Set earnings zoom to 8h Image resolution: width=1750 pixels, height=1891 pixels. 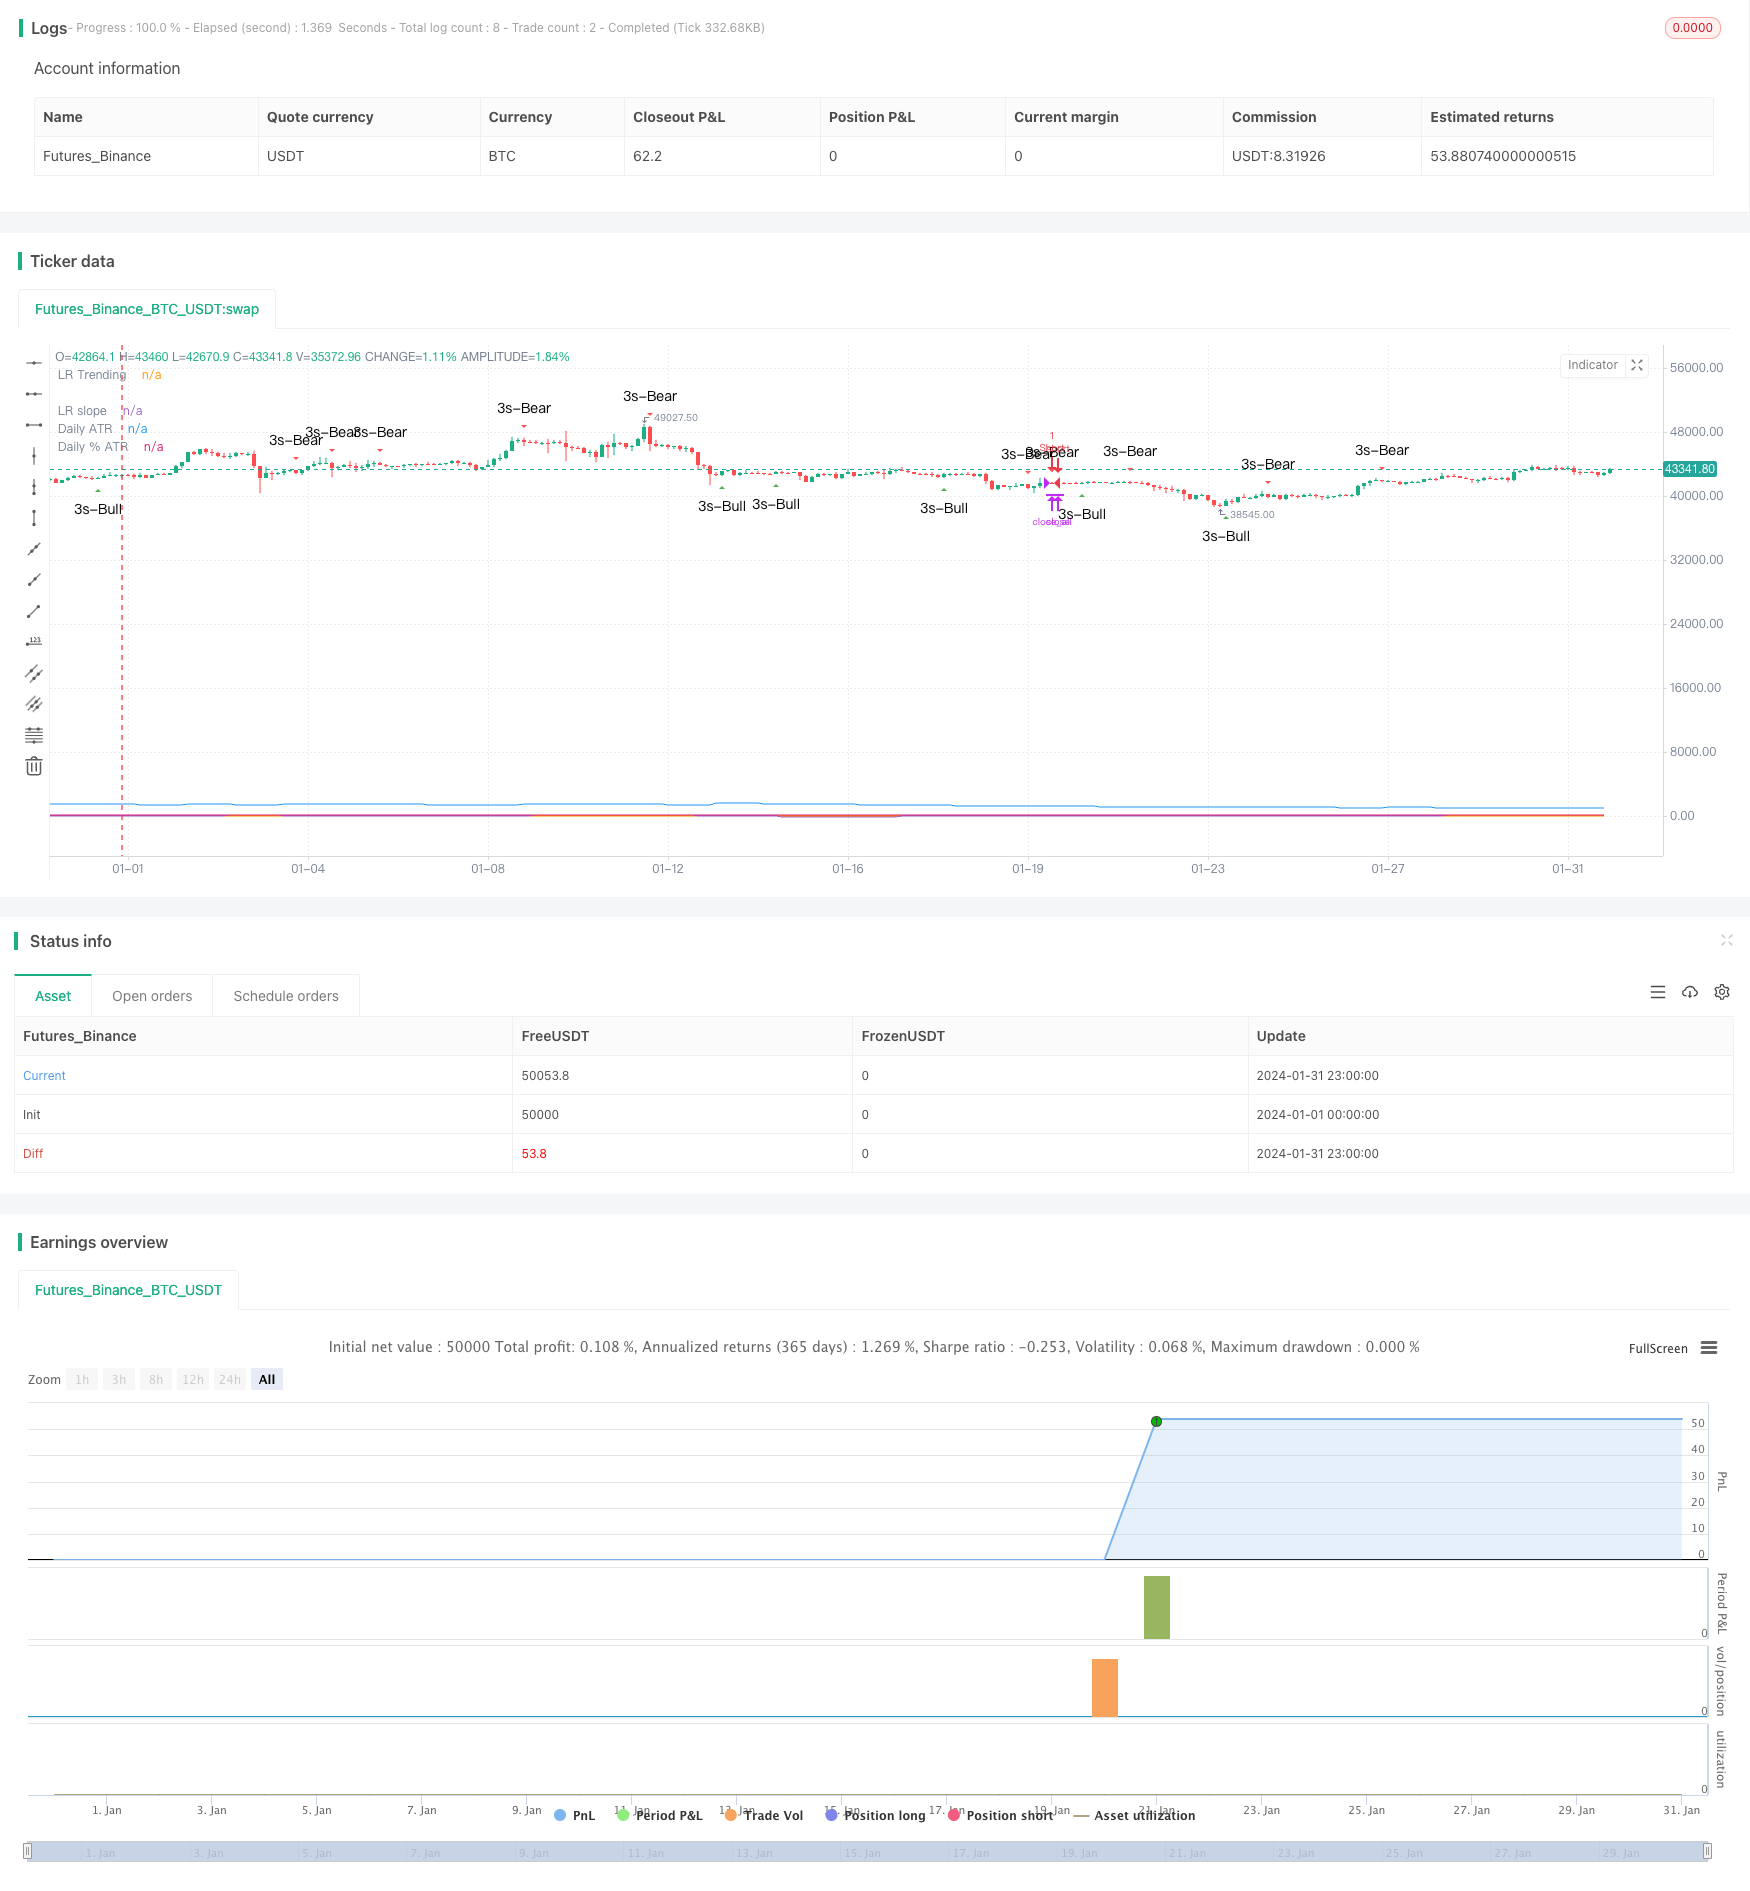point(156,1380)
